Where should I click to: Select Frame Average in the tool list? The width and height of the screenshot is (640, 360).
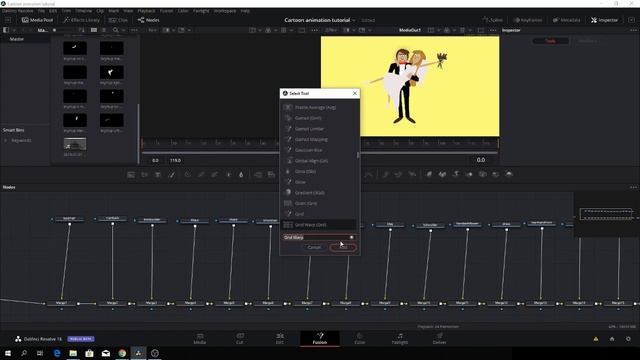point(319,107)
